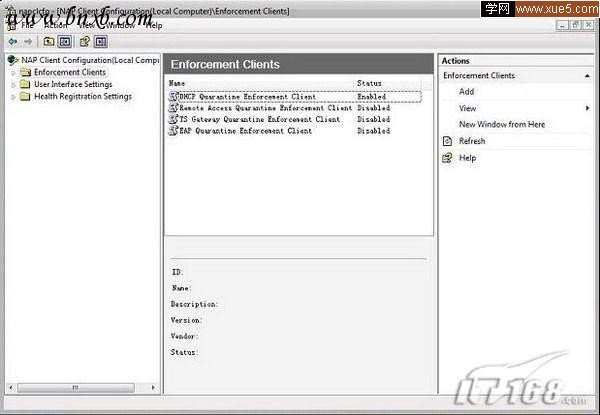600x415 pixels.
Task: Click Add in the Actions pane
Action: 466,92
